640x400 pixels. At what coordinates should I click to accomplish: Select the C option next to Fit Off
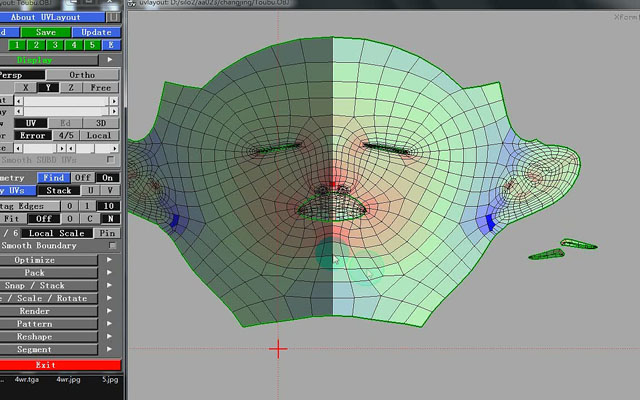[89, 218]
